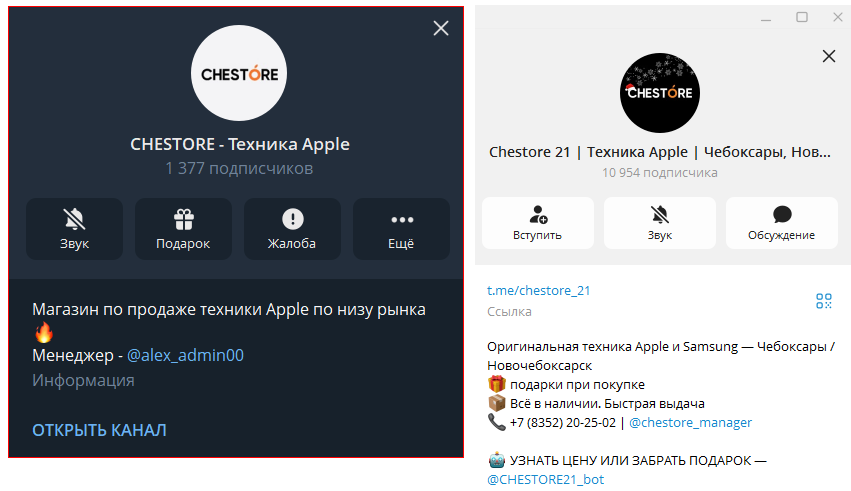Screen dimensions: 851x491
Task: Maximize the Telegram window
Action: point(802,17)
